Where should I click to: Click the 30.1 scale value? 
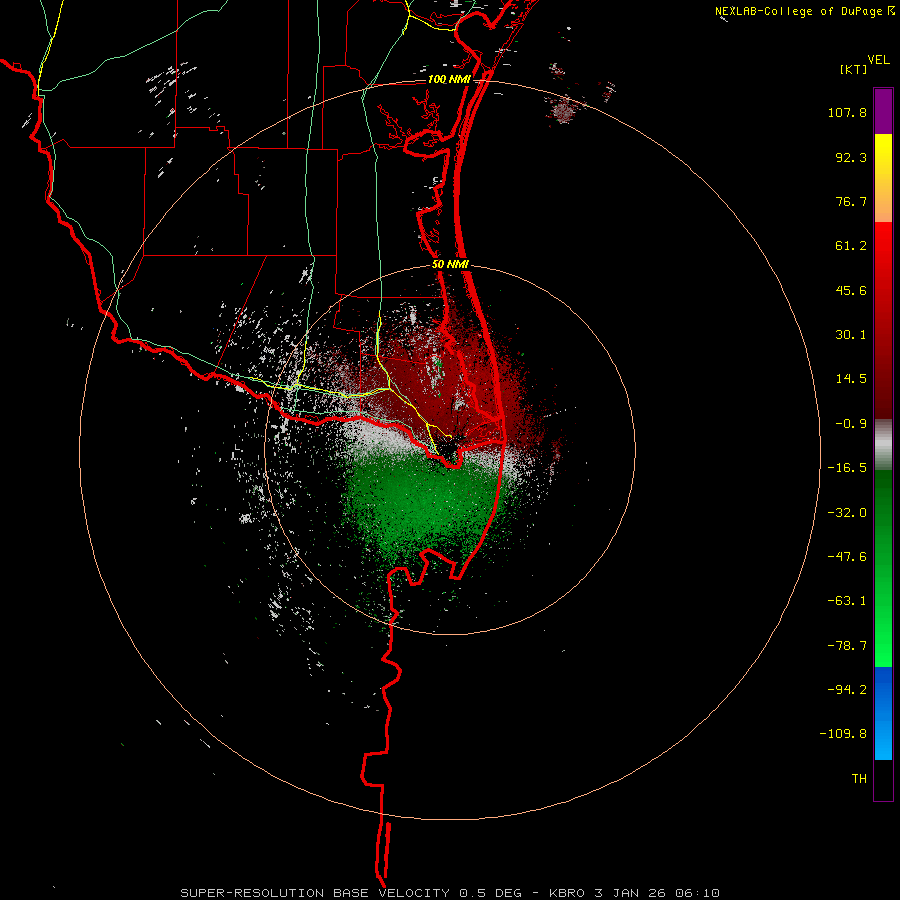pos(851,335)
